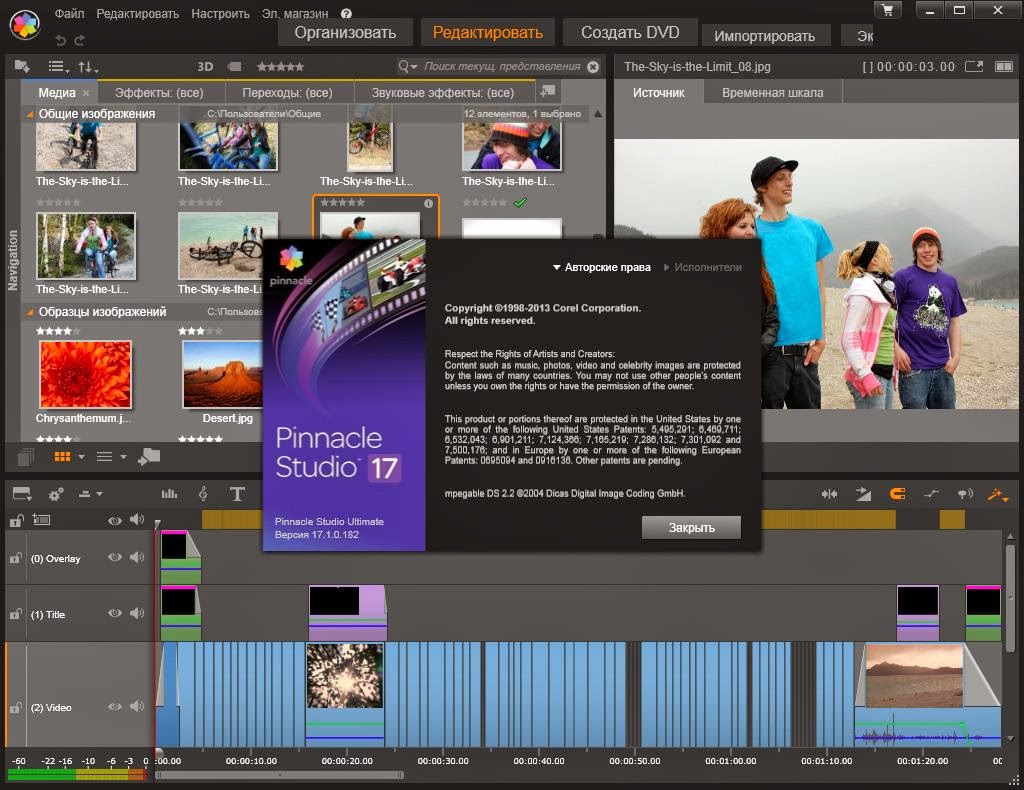Click the tags filter icon in library toolbar
This screenshot has width=1024, height=790.
pyautogui.click(x=234, y=67)
